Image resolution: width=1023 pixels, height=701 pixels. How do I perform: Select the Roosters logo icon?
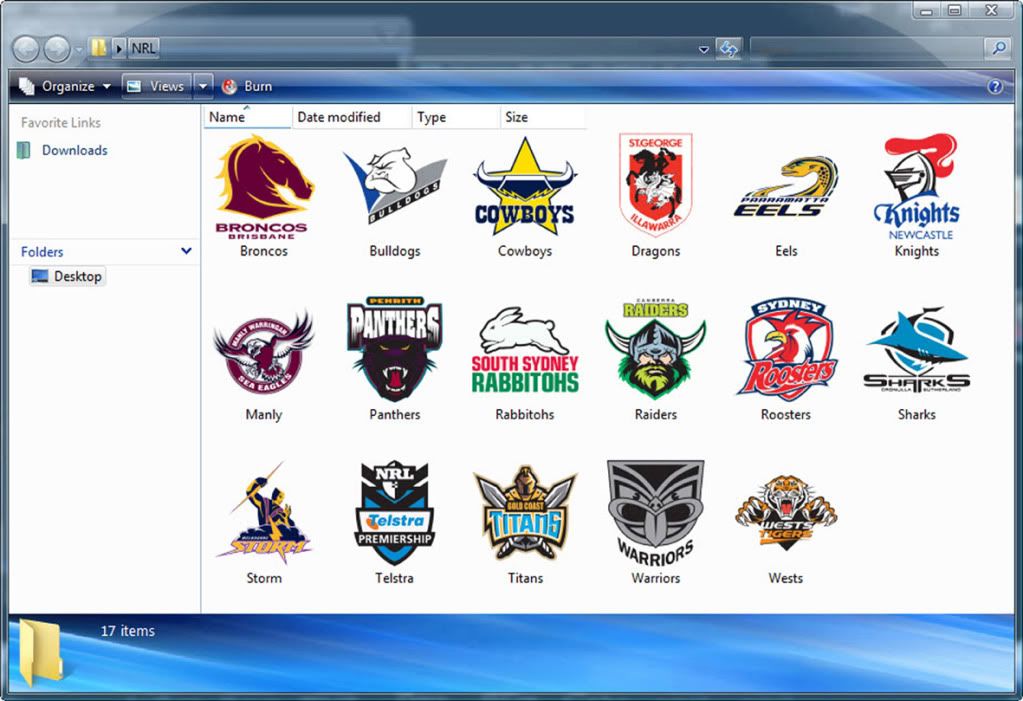click(786, 349)
